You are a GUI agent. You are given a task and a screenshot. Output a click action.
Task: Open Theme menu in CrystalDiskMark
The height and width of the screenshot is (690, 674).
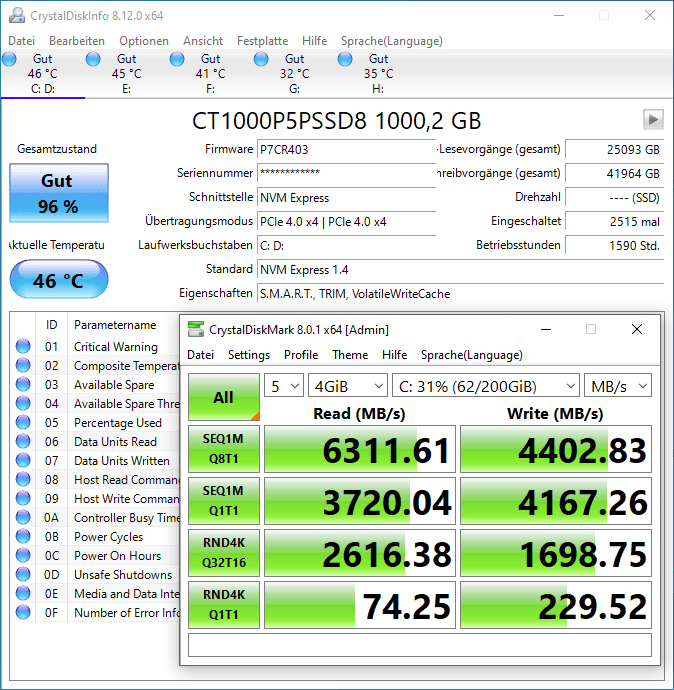pos(350,355)
